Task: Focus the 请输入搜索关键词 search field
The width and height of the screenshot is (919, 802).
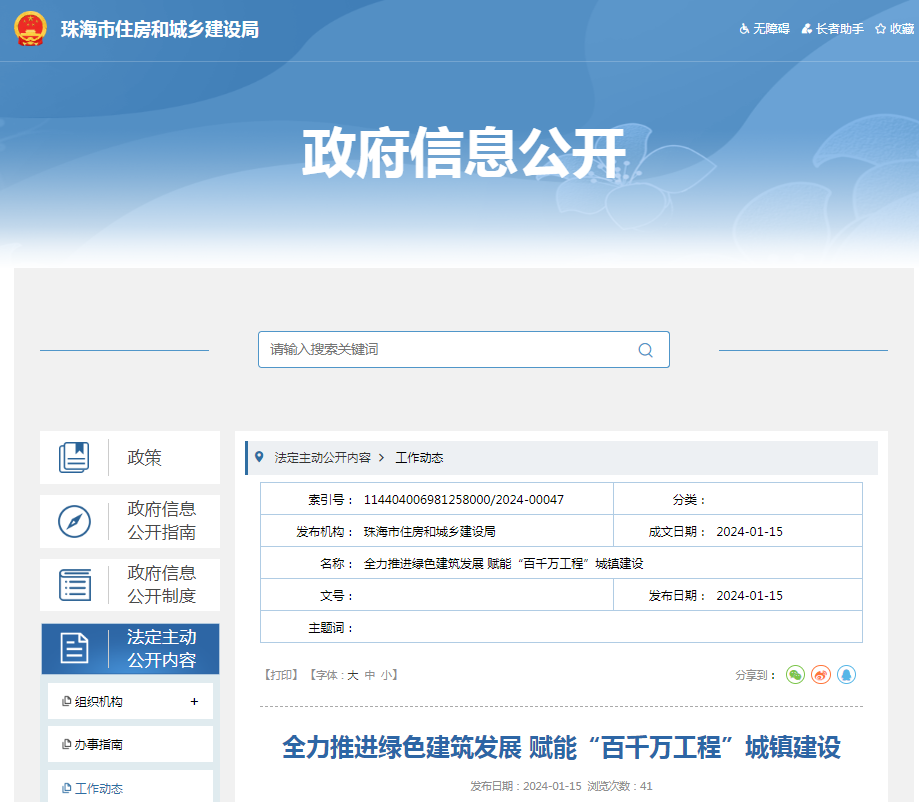Action: [464, 349]
